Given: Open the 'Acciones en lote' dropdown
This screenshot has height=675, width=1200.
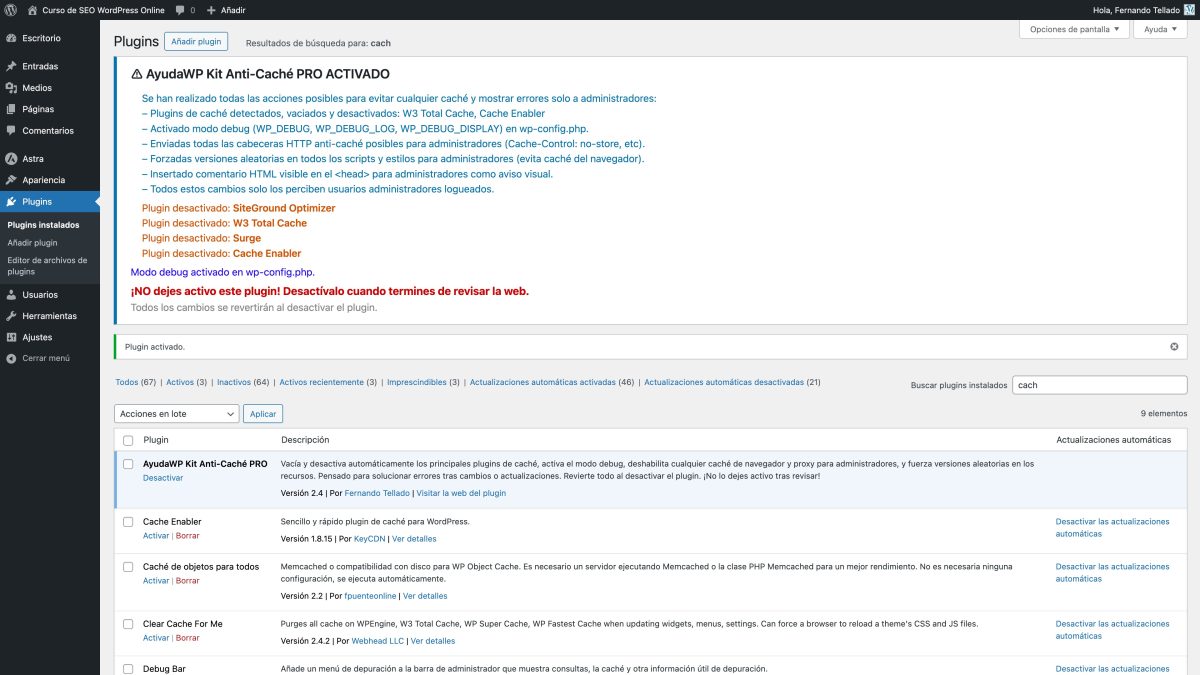Looking at the screenshot, I should 176,413.
